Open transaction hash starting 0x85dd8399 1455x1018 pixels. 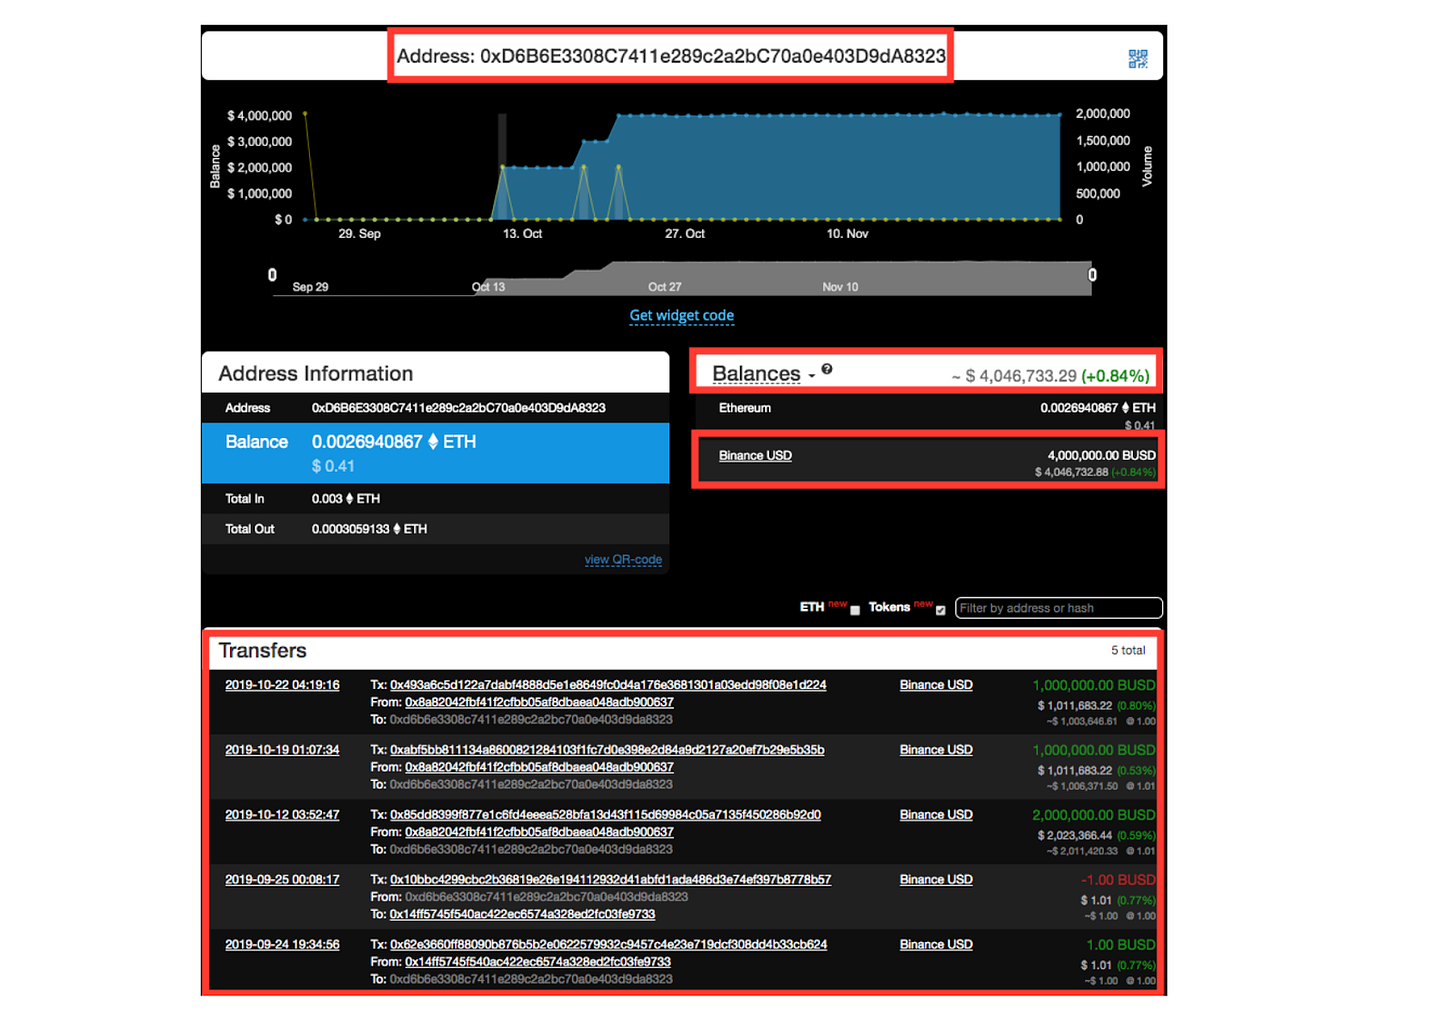[605, 815]
